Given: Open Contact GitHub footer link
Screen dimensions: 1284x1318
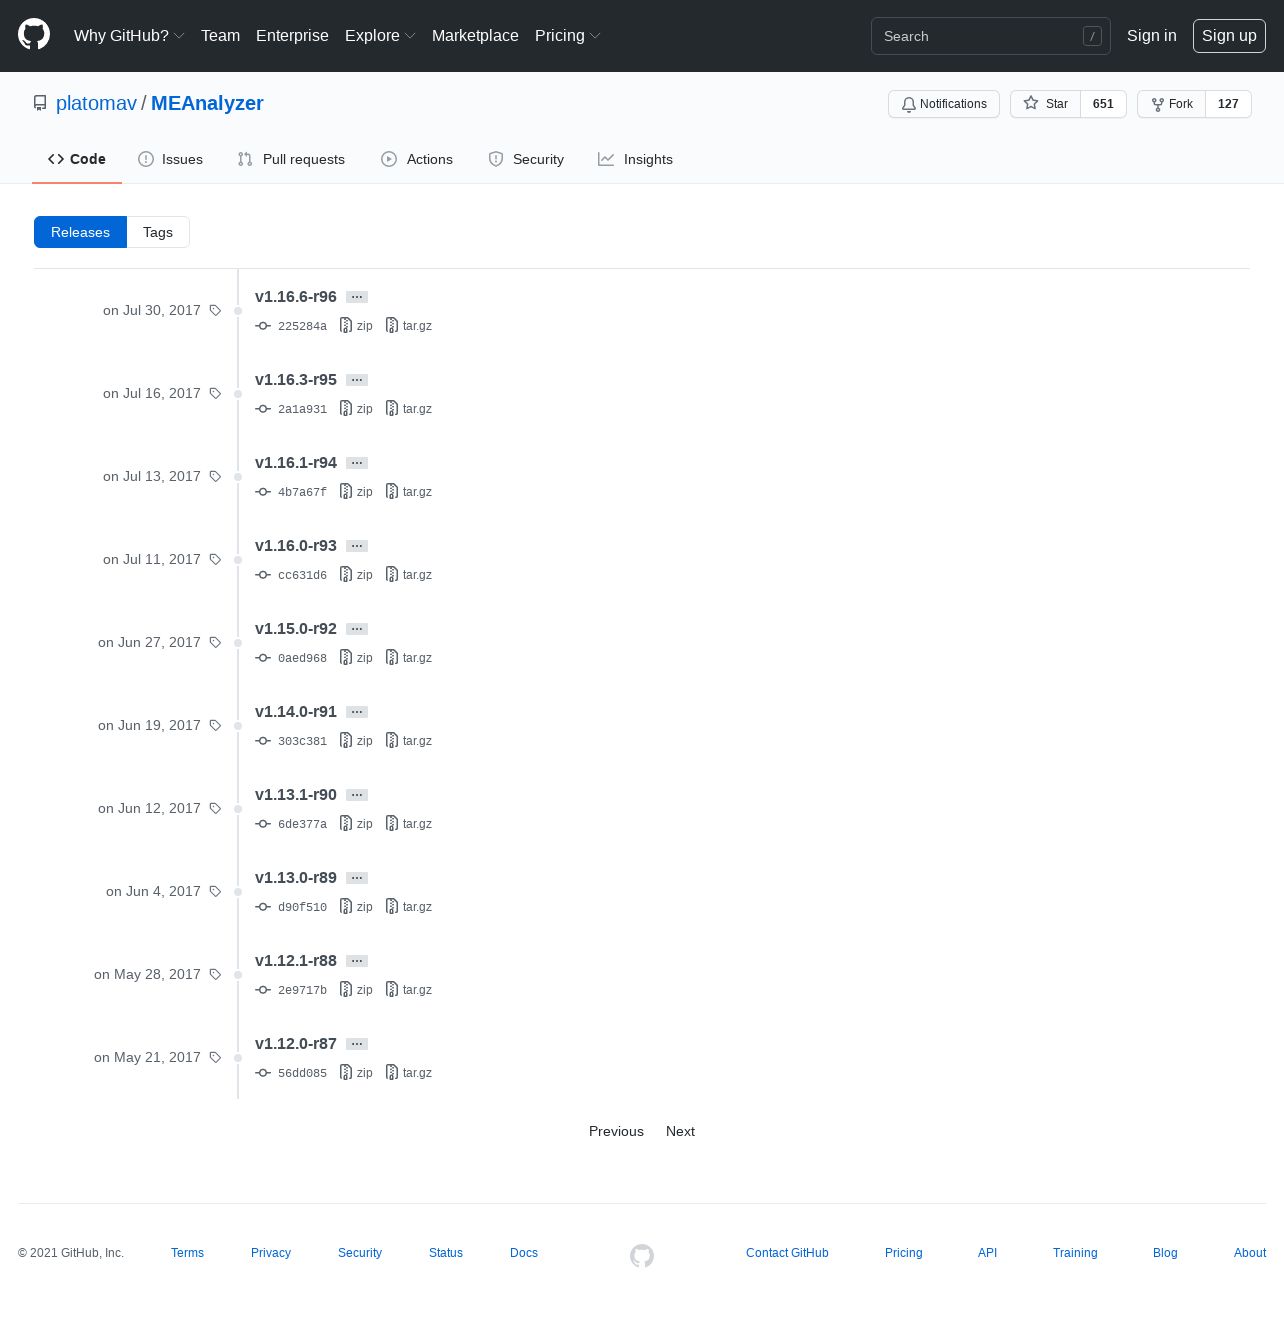Looking at the screenshot, I should click(x=787, y=1253).
